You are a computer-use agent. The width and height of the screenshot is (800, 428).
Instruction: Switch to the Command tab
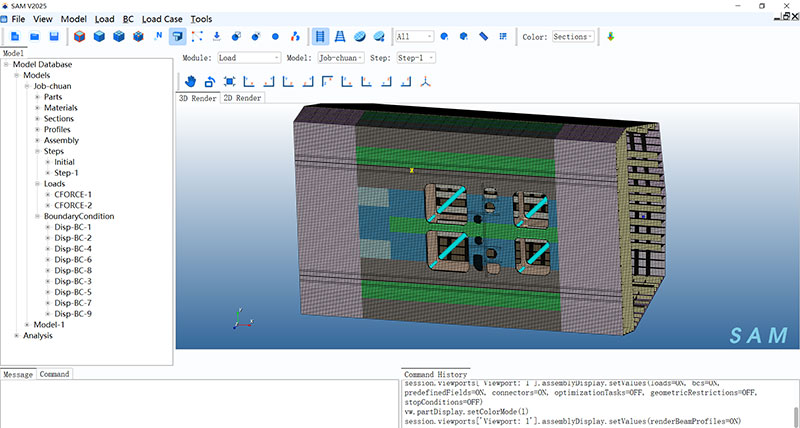pyautogui.click(x=54, y=374)
